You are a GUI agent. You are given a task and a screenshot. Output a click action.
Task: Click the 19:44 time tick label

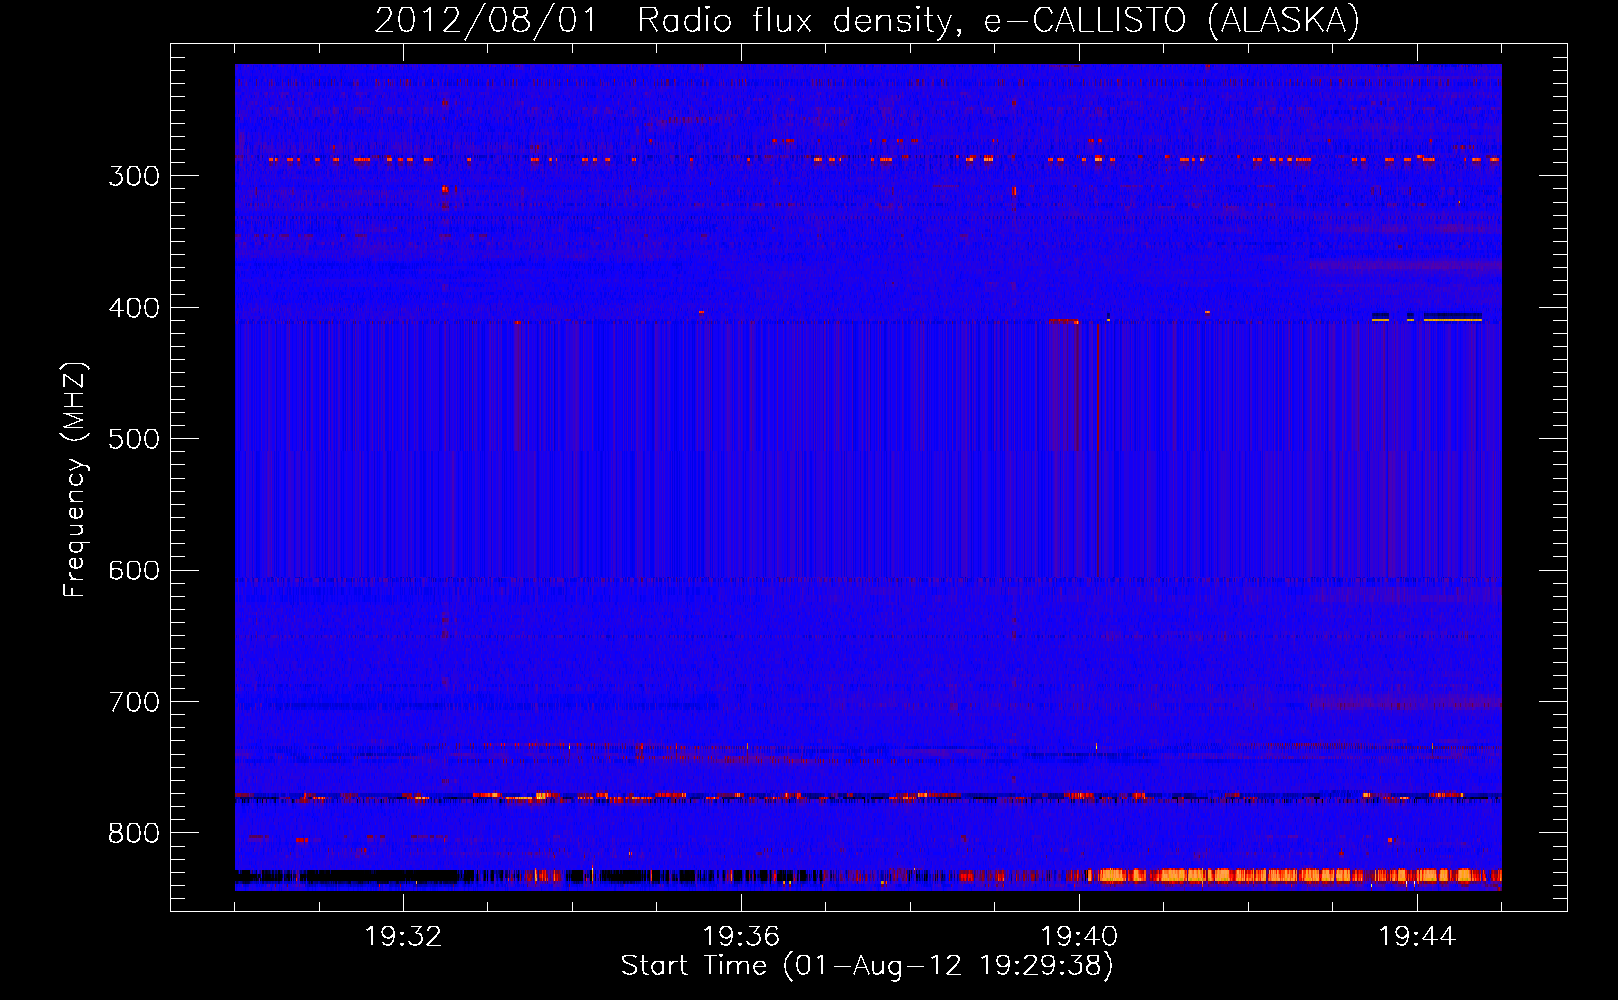(1417, 937)
